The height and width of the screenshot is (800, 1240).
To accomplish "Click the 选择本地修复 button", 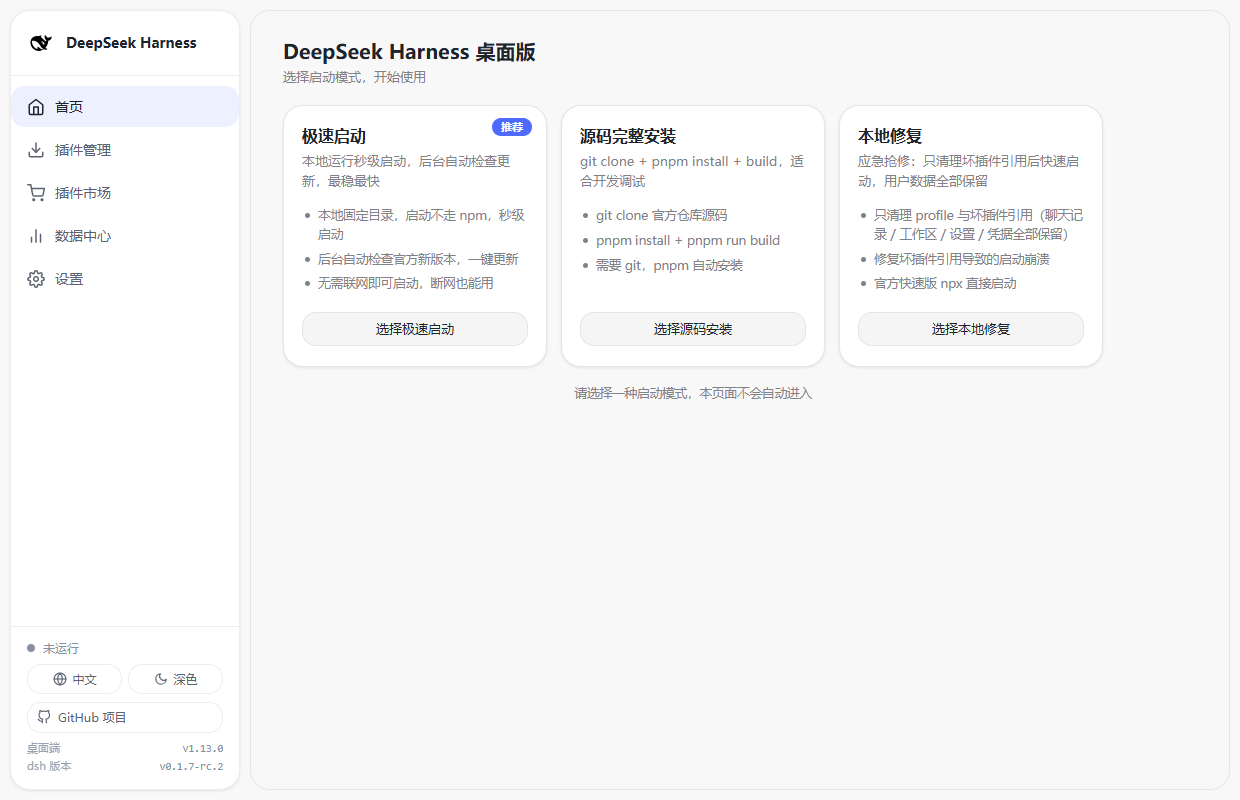I will tap(971, 329).
